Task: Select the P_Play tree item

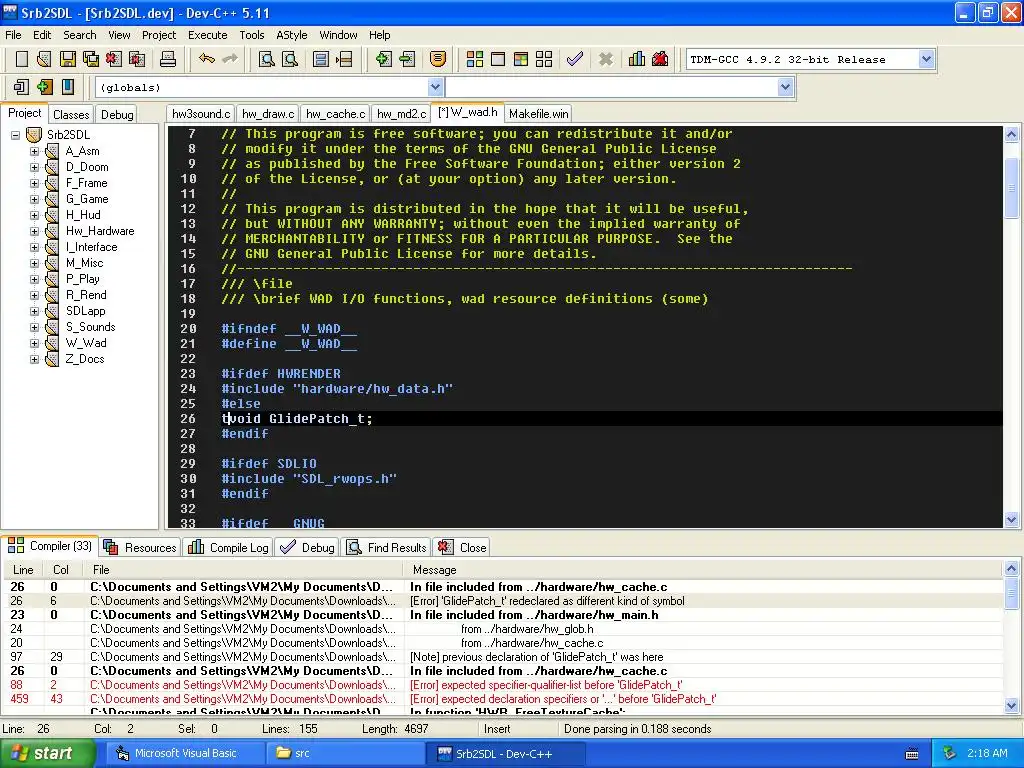Action: click(83, 279)
